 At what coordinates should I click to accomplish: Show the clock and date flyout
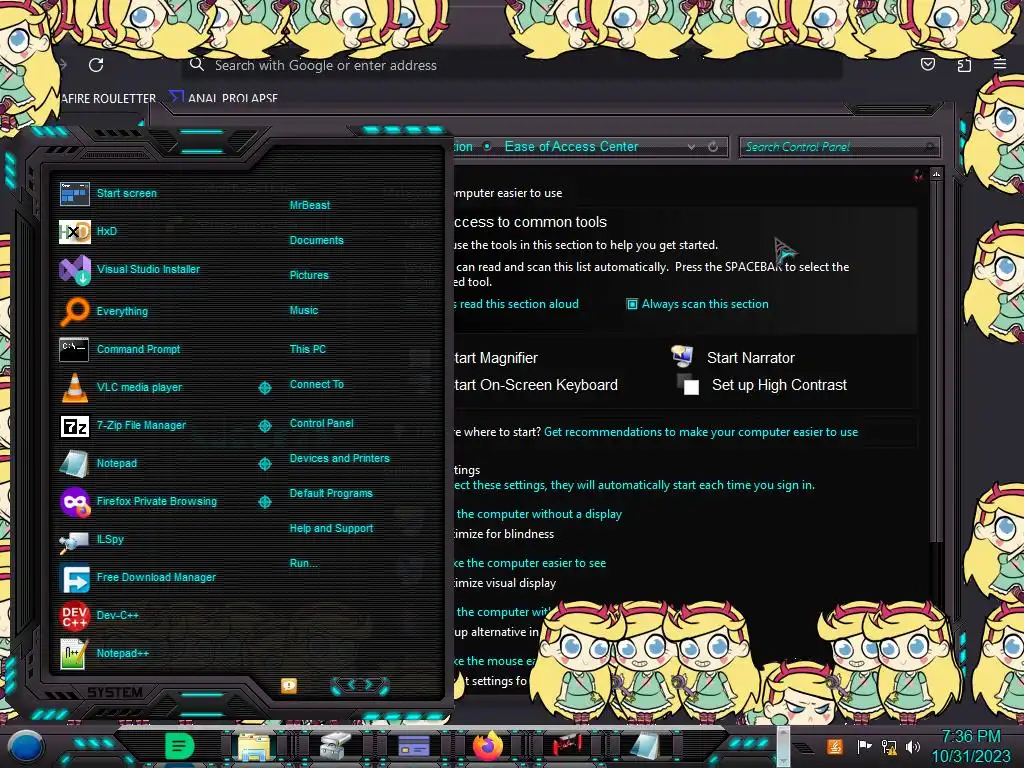click(x=970, y=746)
